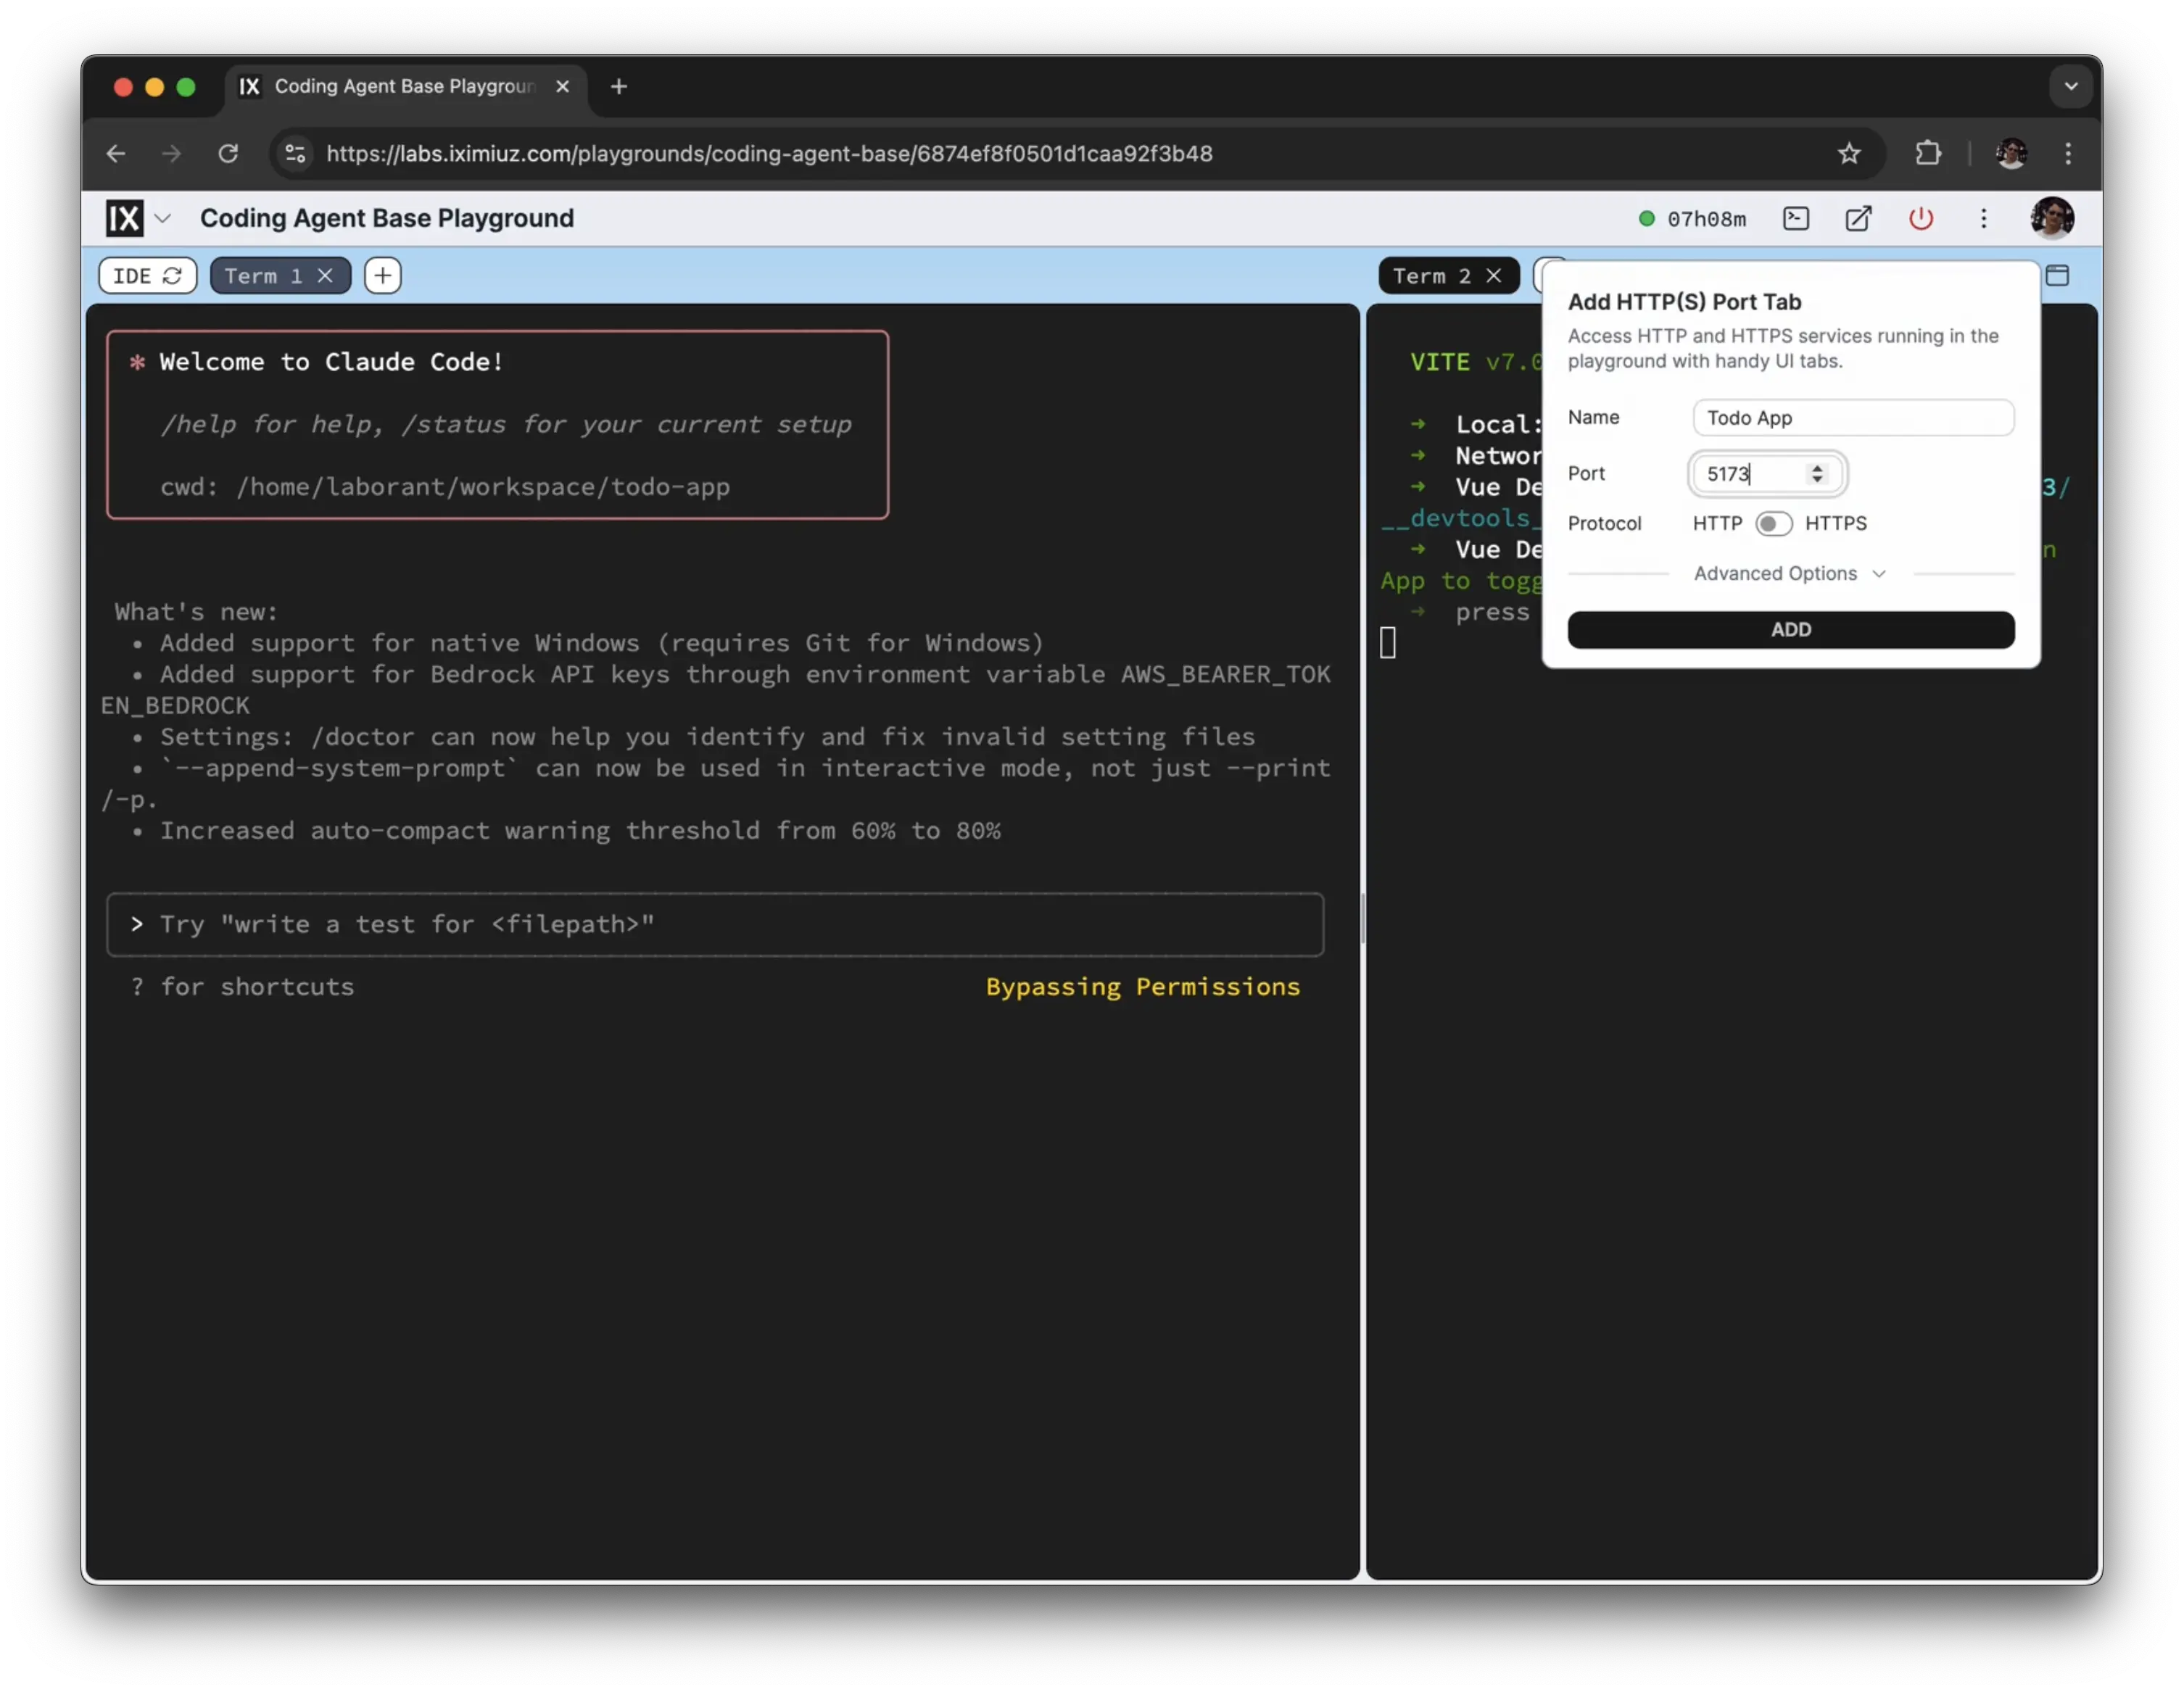Close the Term 2 tab
Viewport: 2184px width, 1692px height.
click(x=1493, y=276)
